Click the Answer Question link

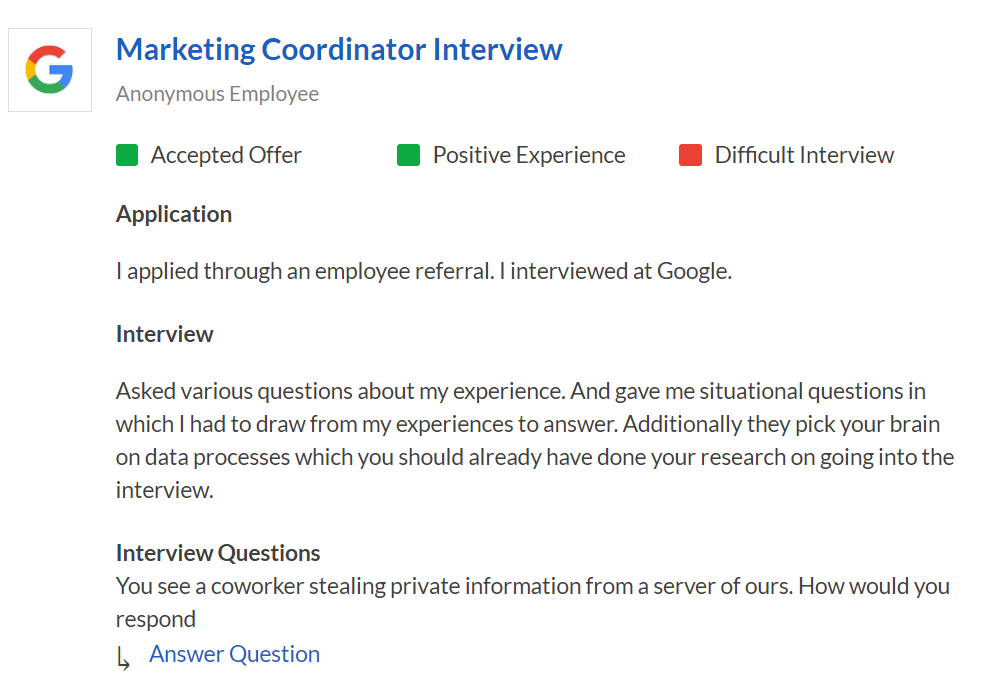[x=234, y=654]
